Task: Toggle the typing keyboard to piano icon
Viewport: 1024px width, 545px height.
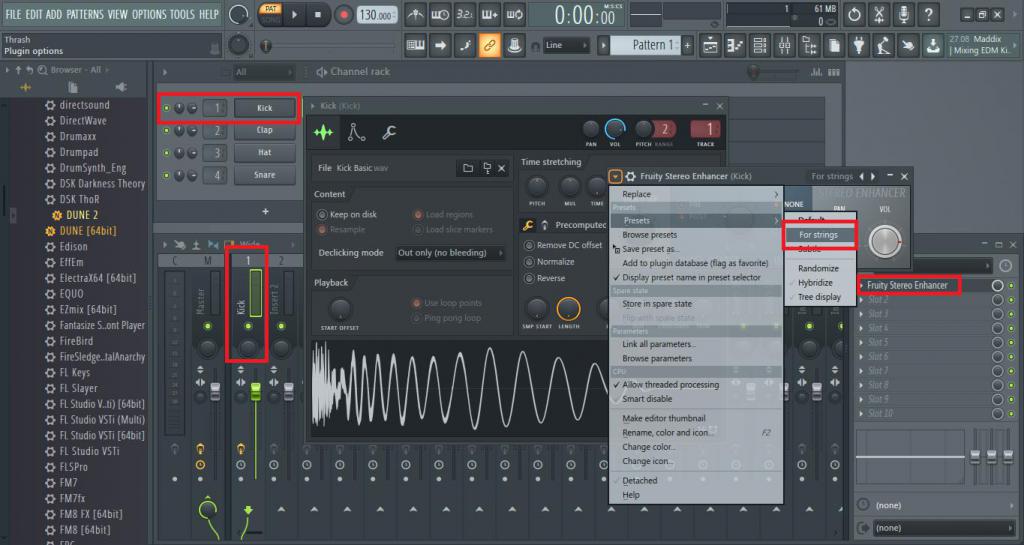Action: point(415,45)
